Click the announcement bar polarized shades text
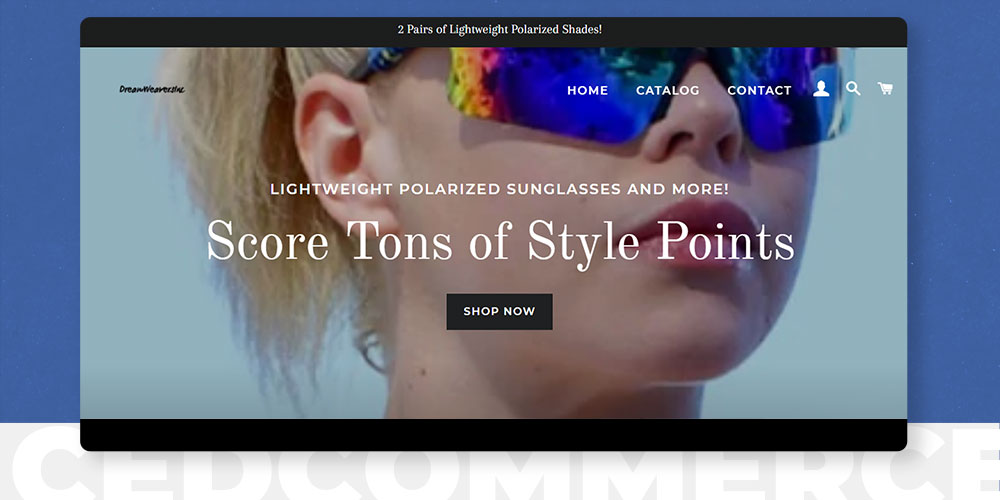Viewport: 1000px width, 500px height. [x=500, y=29]
